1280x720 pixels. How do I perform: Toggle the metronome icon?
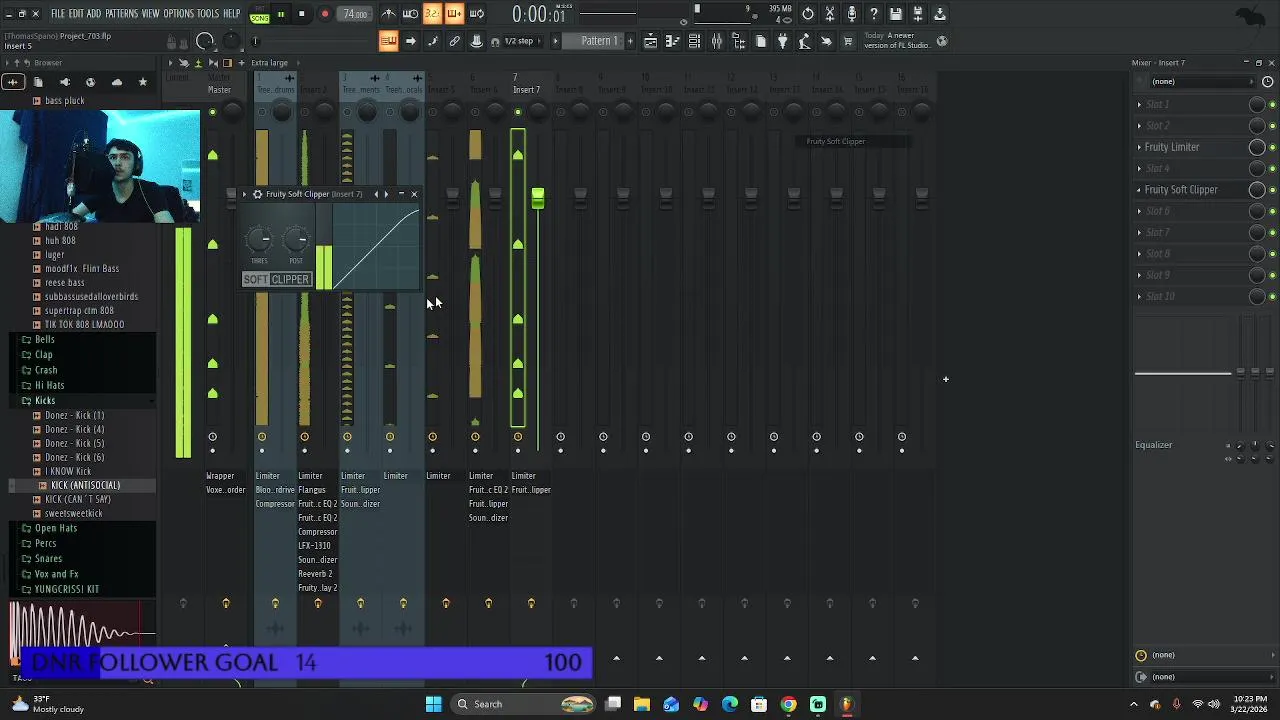(388, 14)
